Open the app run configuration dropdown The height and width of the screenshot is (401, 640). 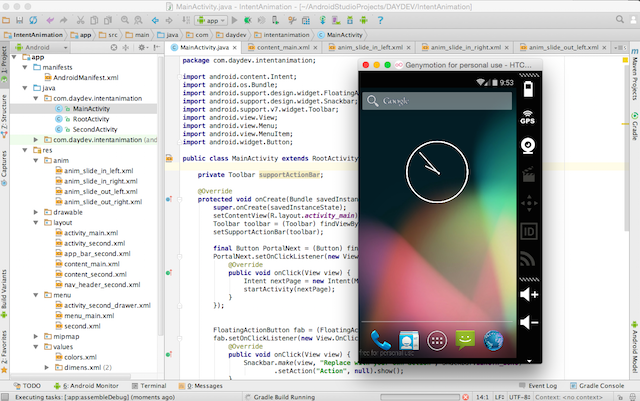(211, 20)
